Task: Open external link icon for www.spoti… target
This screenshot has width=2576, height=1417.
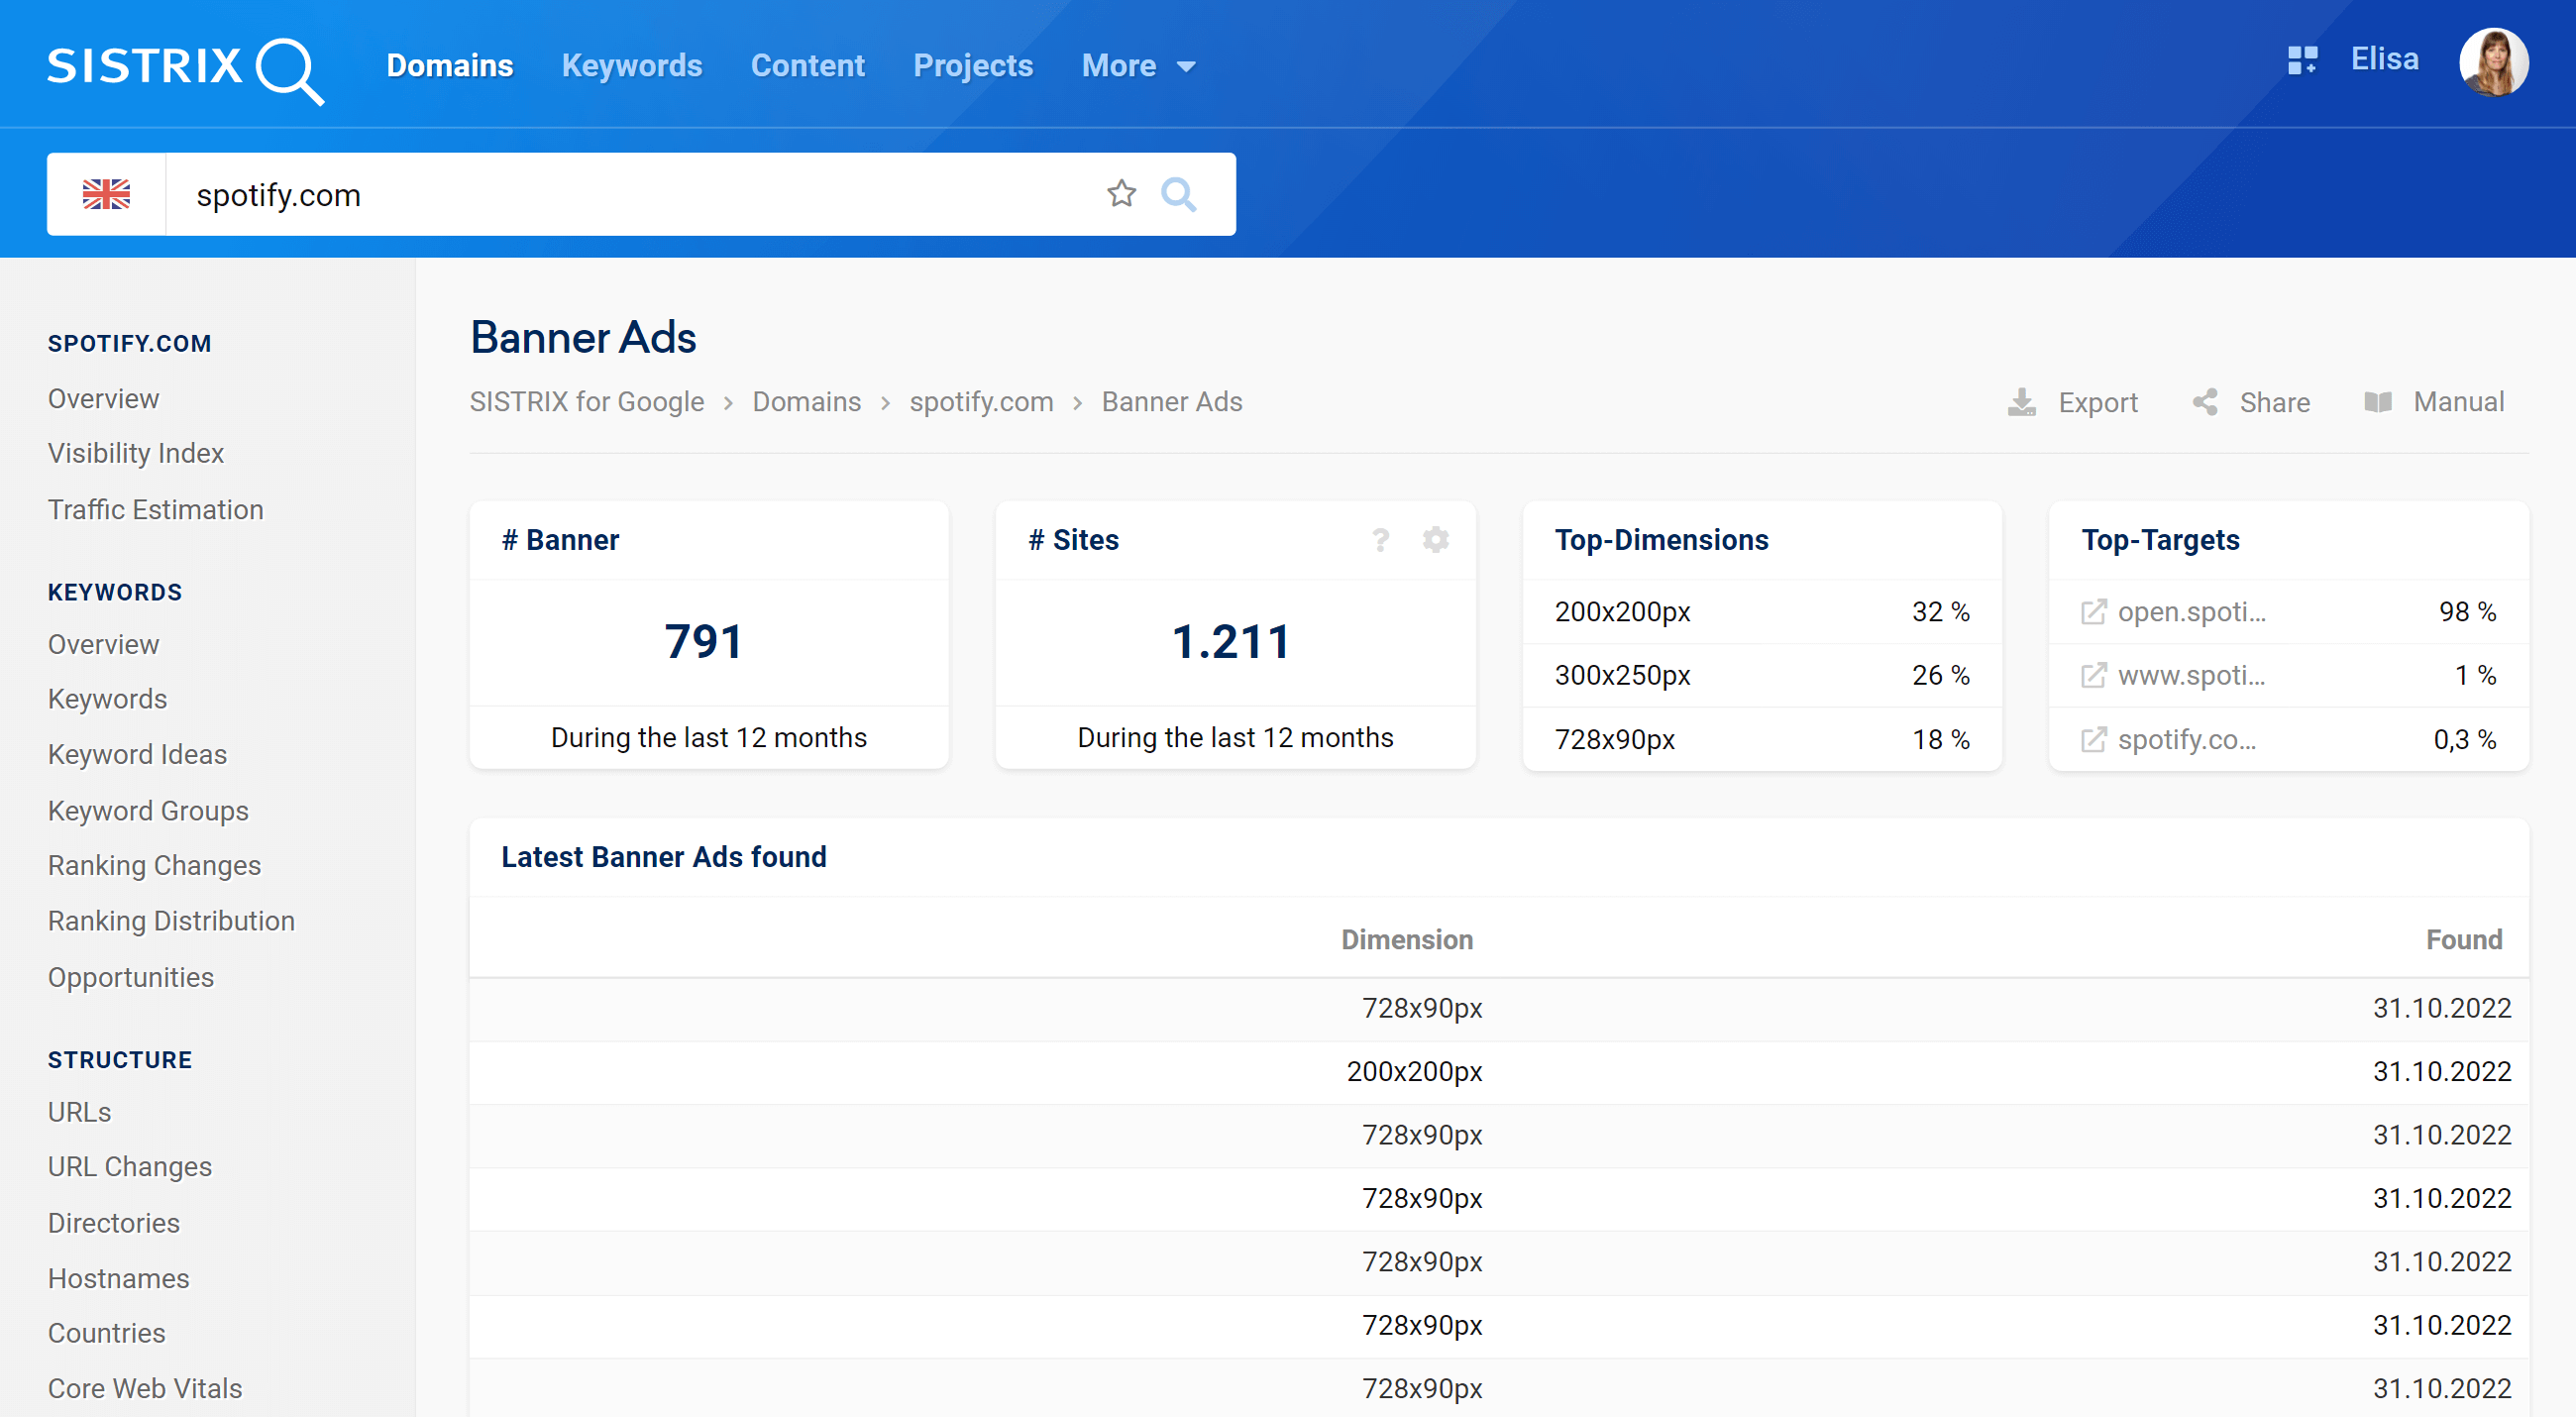Action: (x=2093, y=676)
